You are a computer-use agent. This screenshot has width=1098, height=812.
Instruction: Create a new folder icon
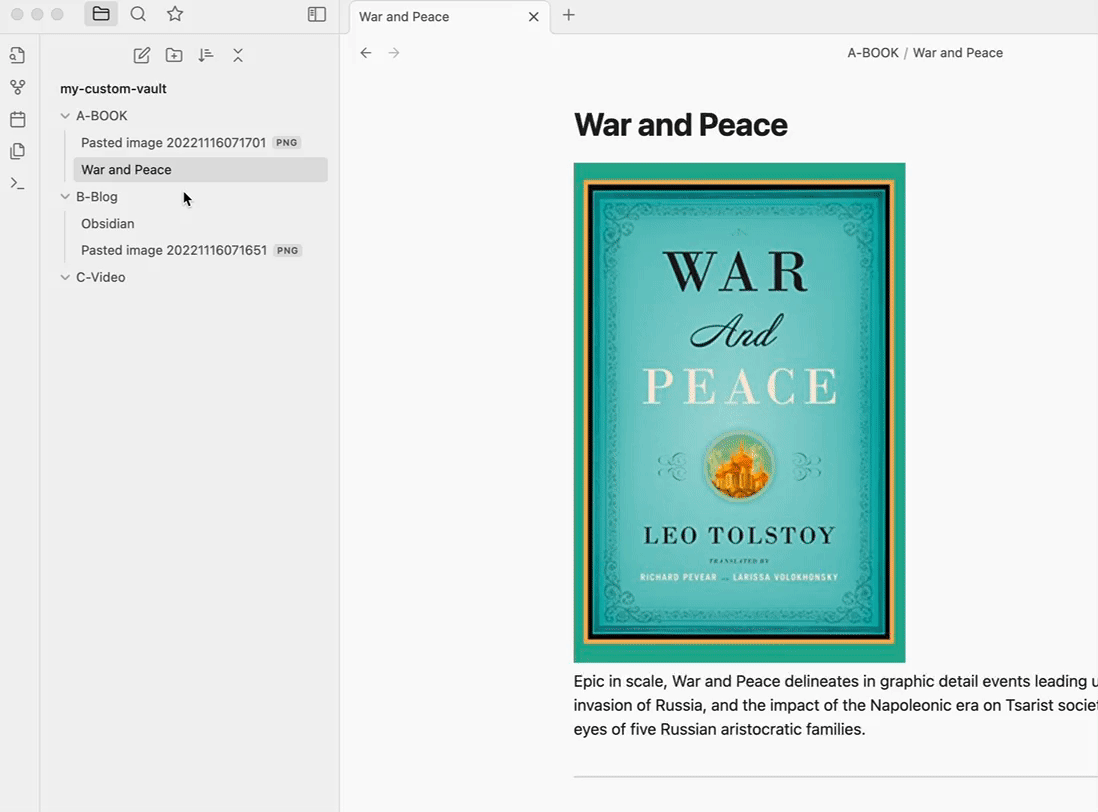174,55
